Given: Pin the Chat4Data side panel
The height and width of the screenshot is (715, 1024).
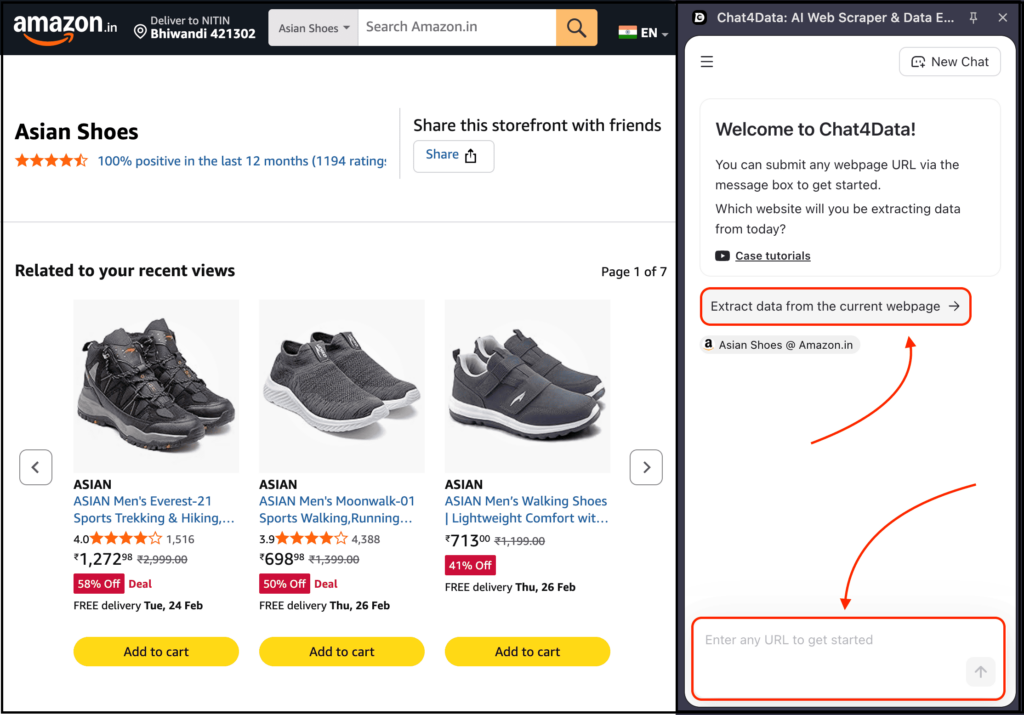Looking at the screenshot, I should point(974,18).
